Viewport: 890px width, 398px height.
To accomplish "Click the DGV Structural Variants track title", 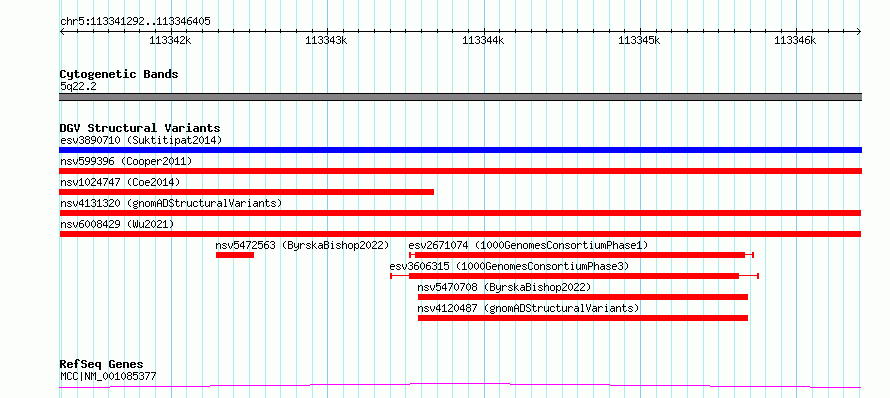I will coord(140,128).
